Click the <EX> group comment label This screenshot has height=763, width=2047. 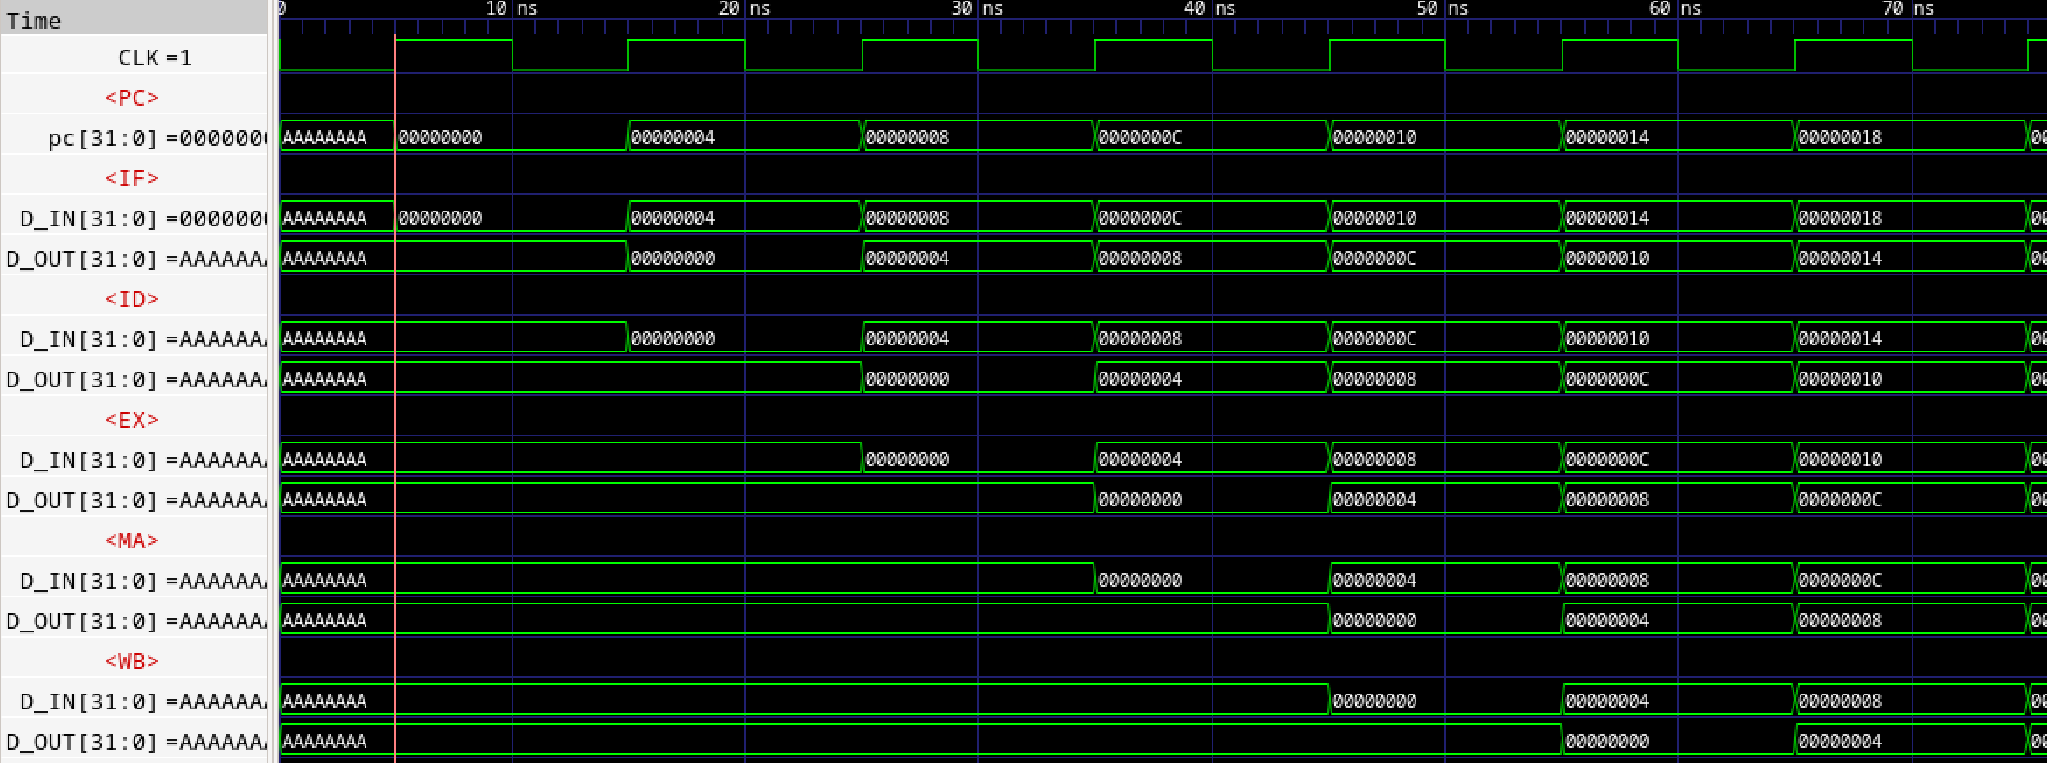[x=132, y=420]
